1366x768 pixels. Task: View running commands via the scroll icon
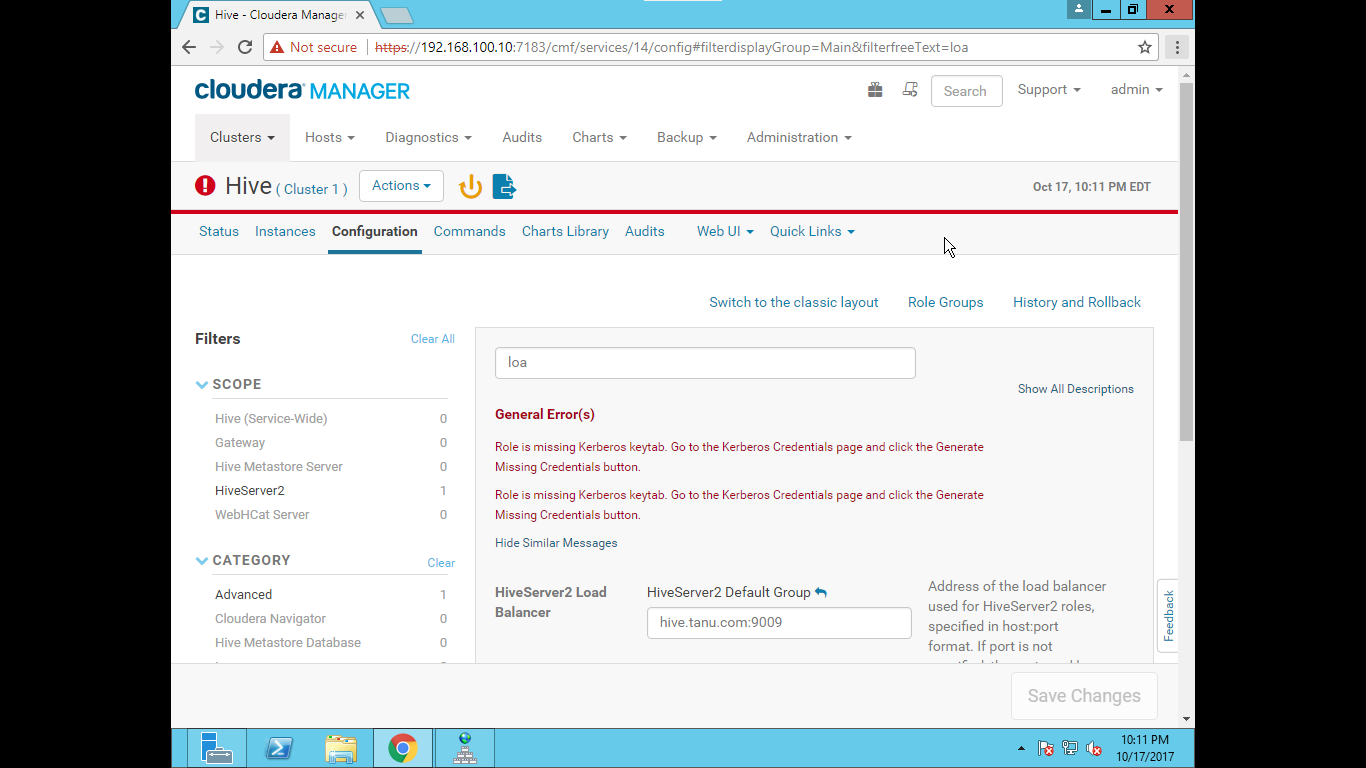[x=910, y=89]
